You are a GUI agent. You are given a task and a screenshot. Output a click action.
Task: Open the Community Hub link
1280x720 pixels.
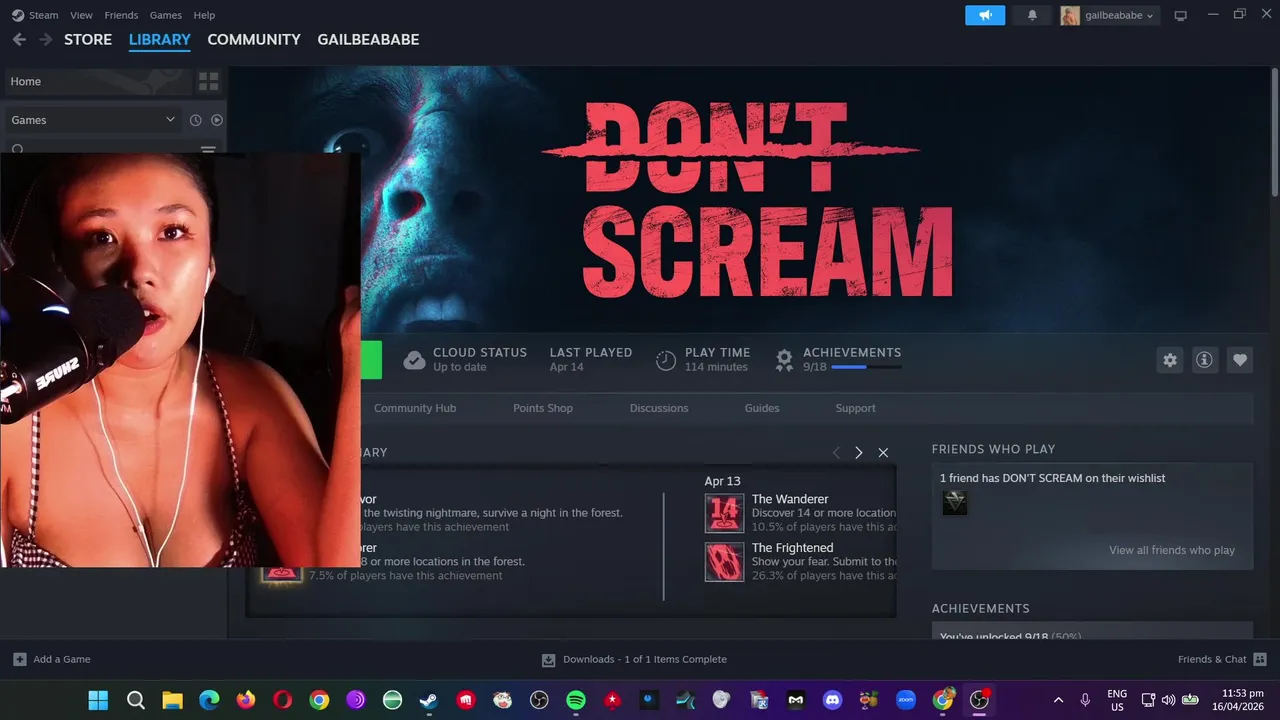pos(415,408)
